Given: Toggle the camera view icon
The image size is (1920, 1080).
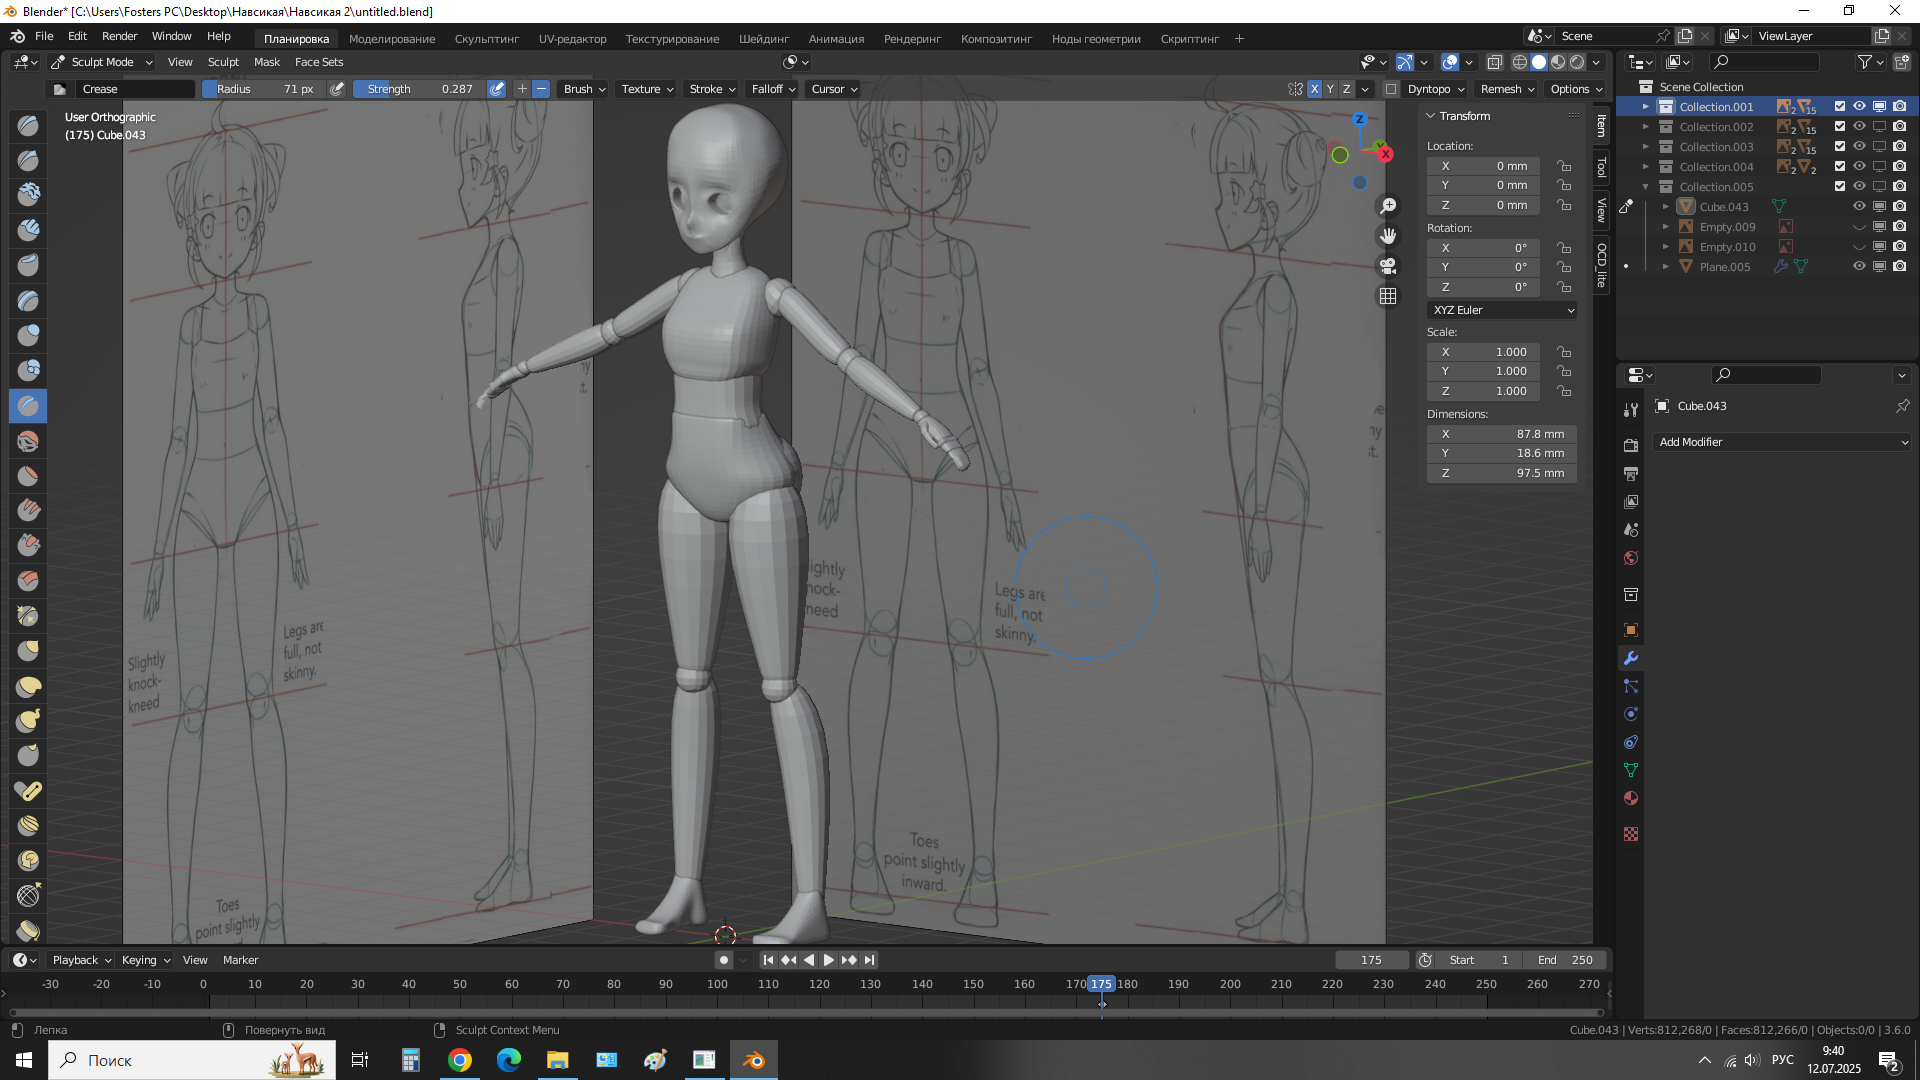Looking at the screenshot, I should point(1388,266).
